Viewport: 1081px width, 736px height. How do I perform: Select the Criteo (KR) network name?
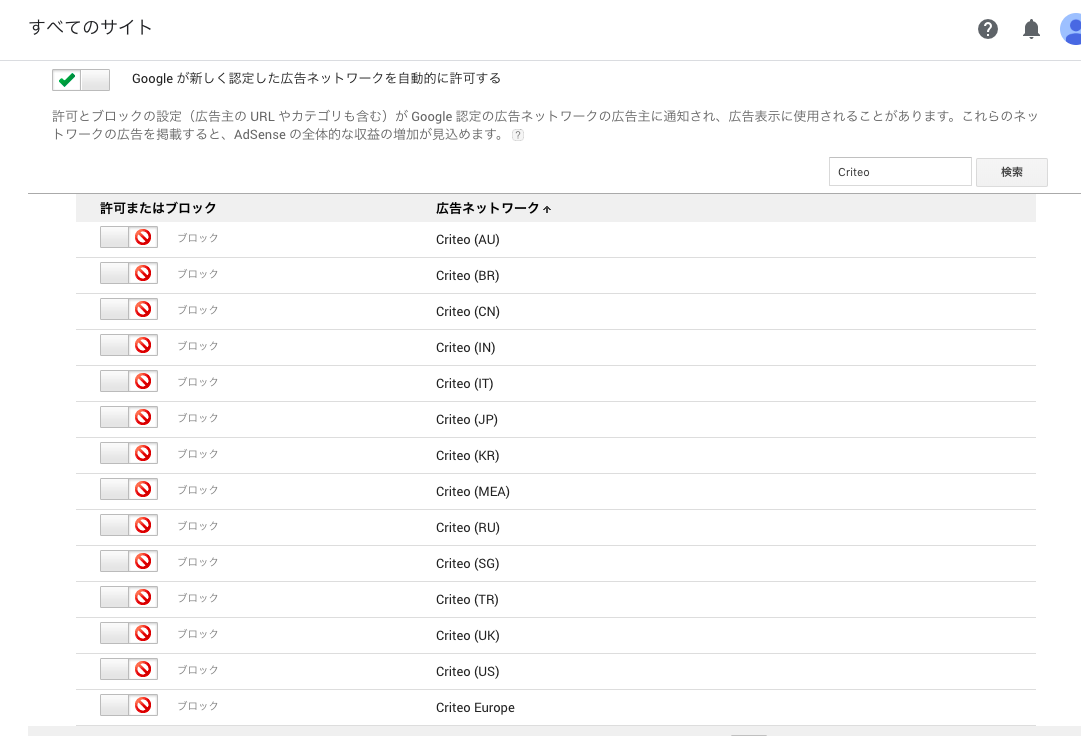tap(467, 456)
